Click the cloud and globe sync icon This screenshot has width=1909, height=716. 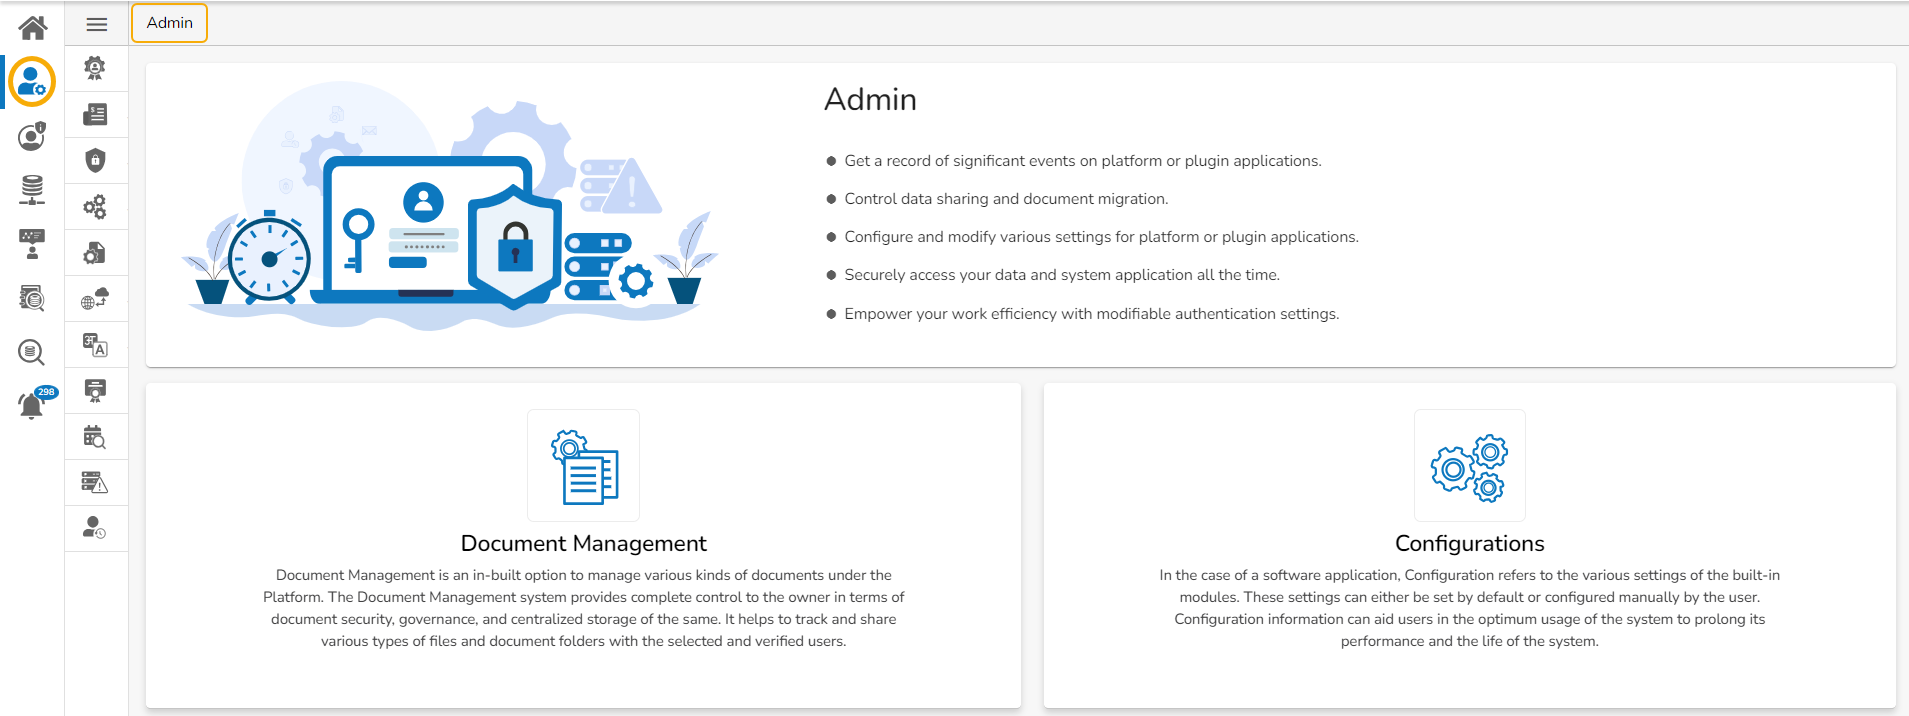point(95,299)
